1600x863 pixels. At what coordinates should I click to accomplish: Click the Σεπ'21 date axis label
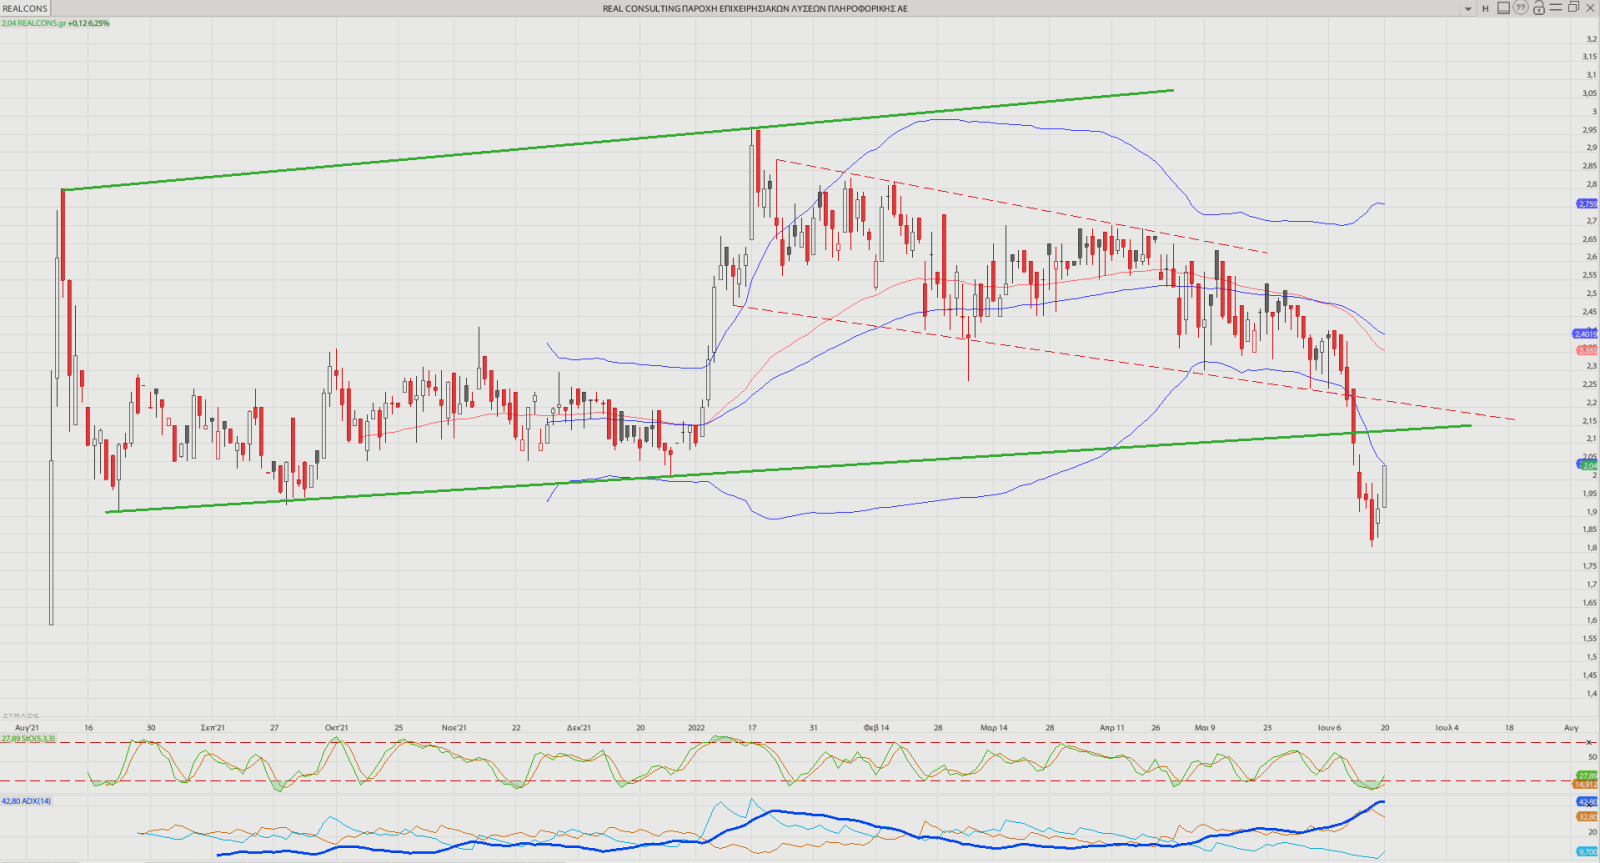tap(213, 728)
